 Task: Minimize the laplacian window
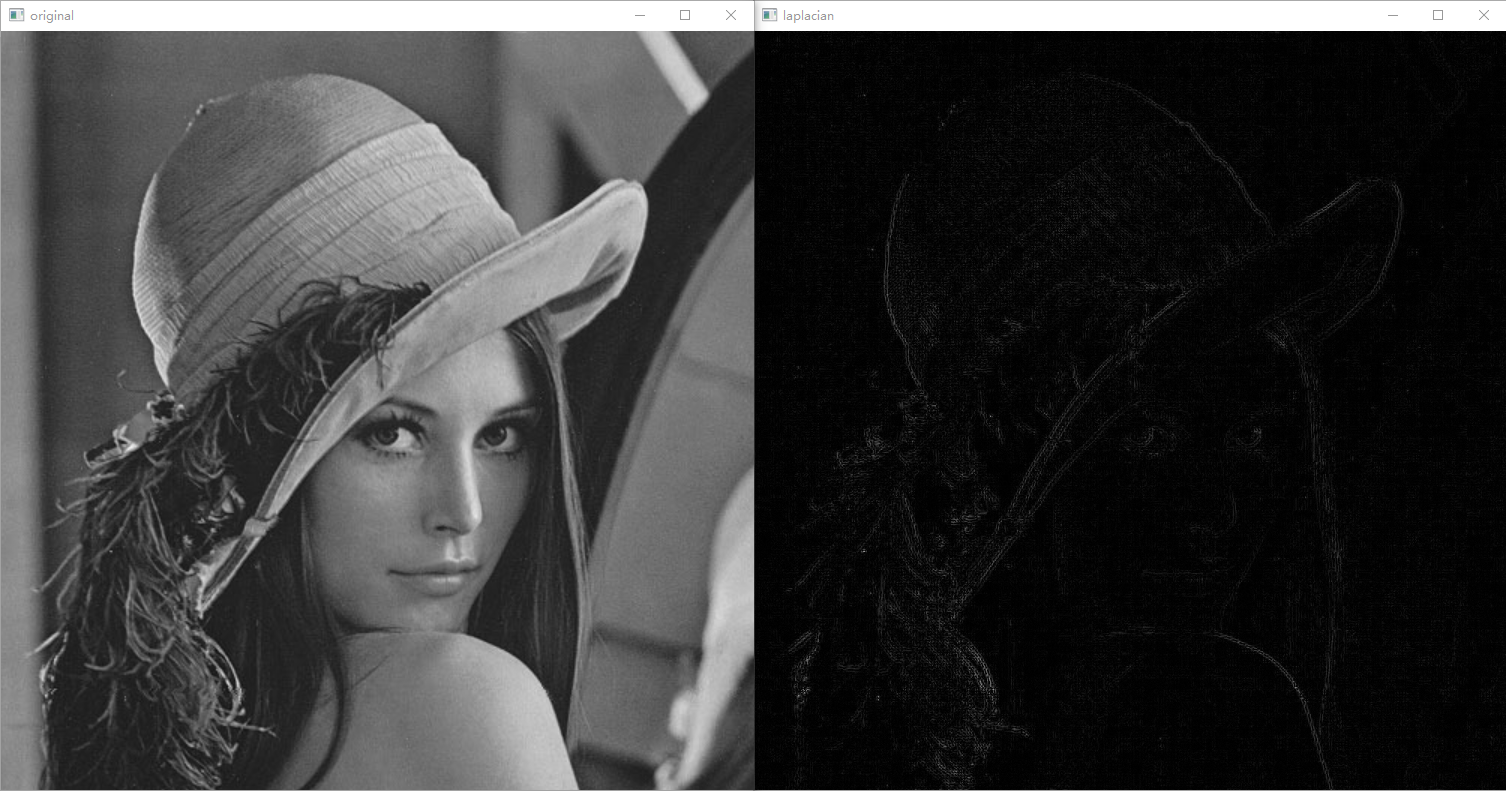point(1392,15)
